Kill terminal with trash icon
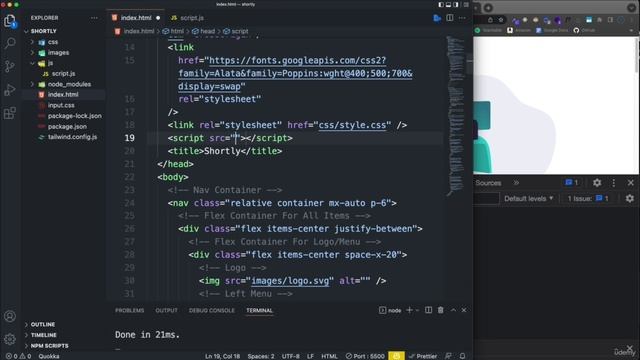The width and height of the screenshot is (640, 360). click(440, 310)
